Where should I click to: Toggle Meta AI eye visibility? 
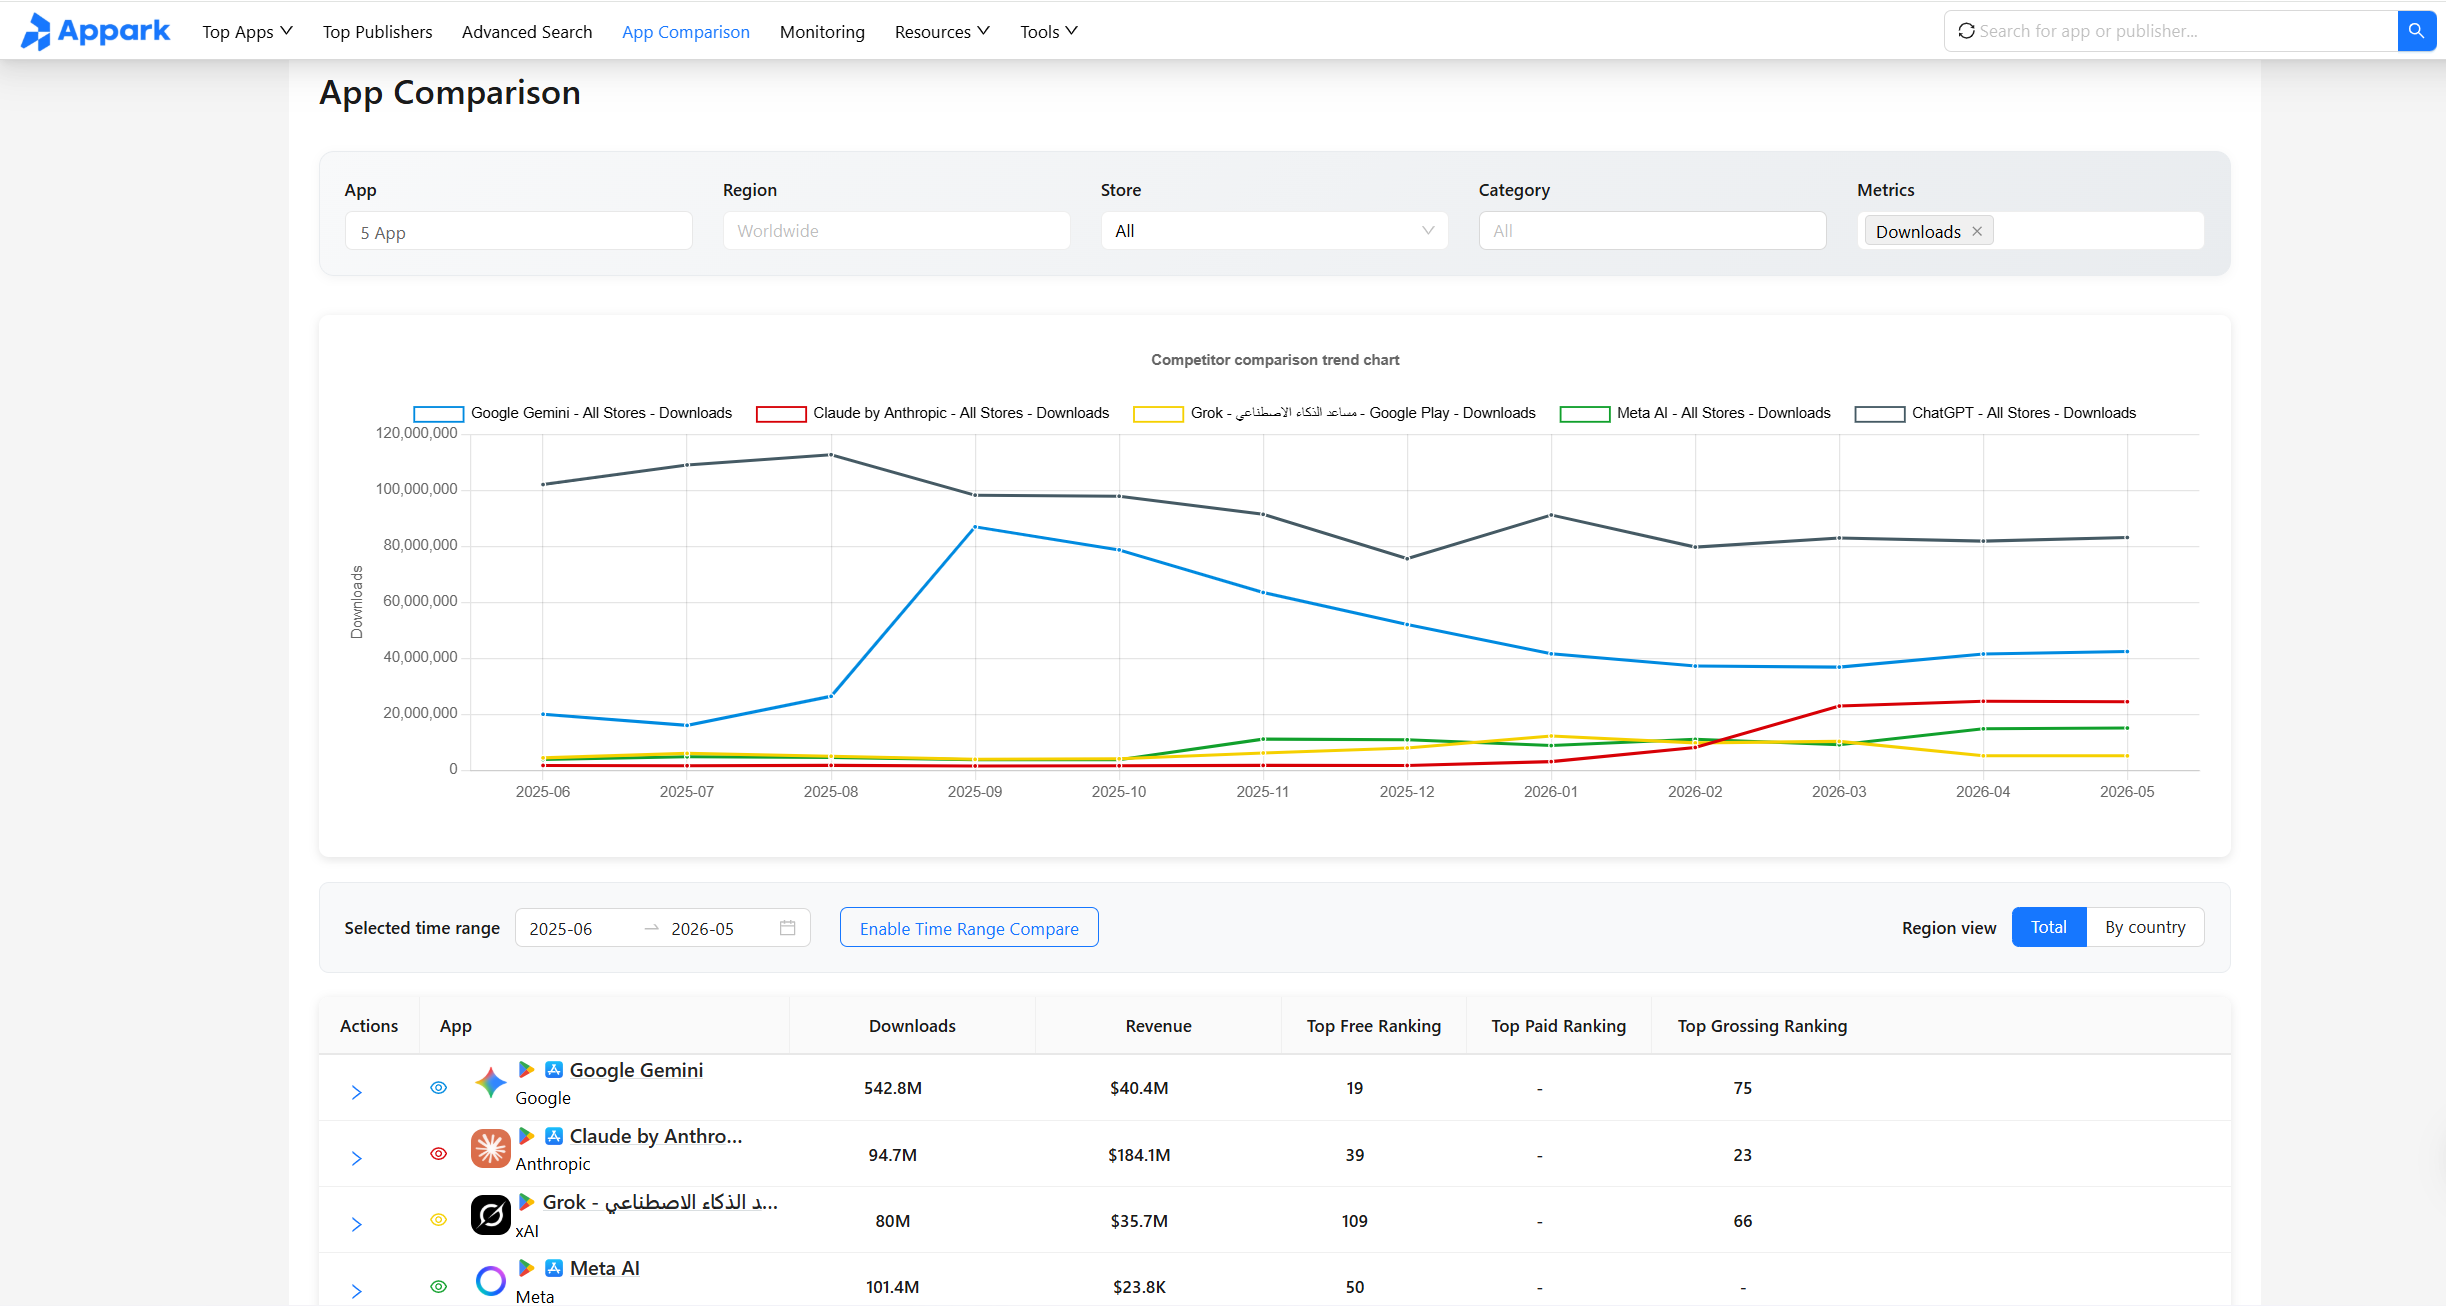tap(438, 1287)
